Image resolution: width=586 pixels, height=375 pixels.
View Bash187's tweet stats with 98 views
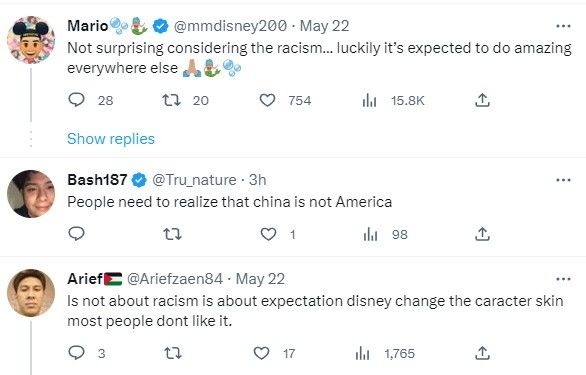370,234
